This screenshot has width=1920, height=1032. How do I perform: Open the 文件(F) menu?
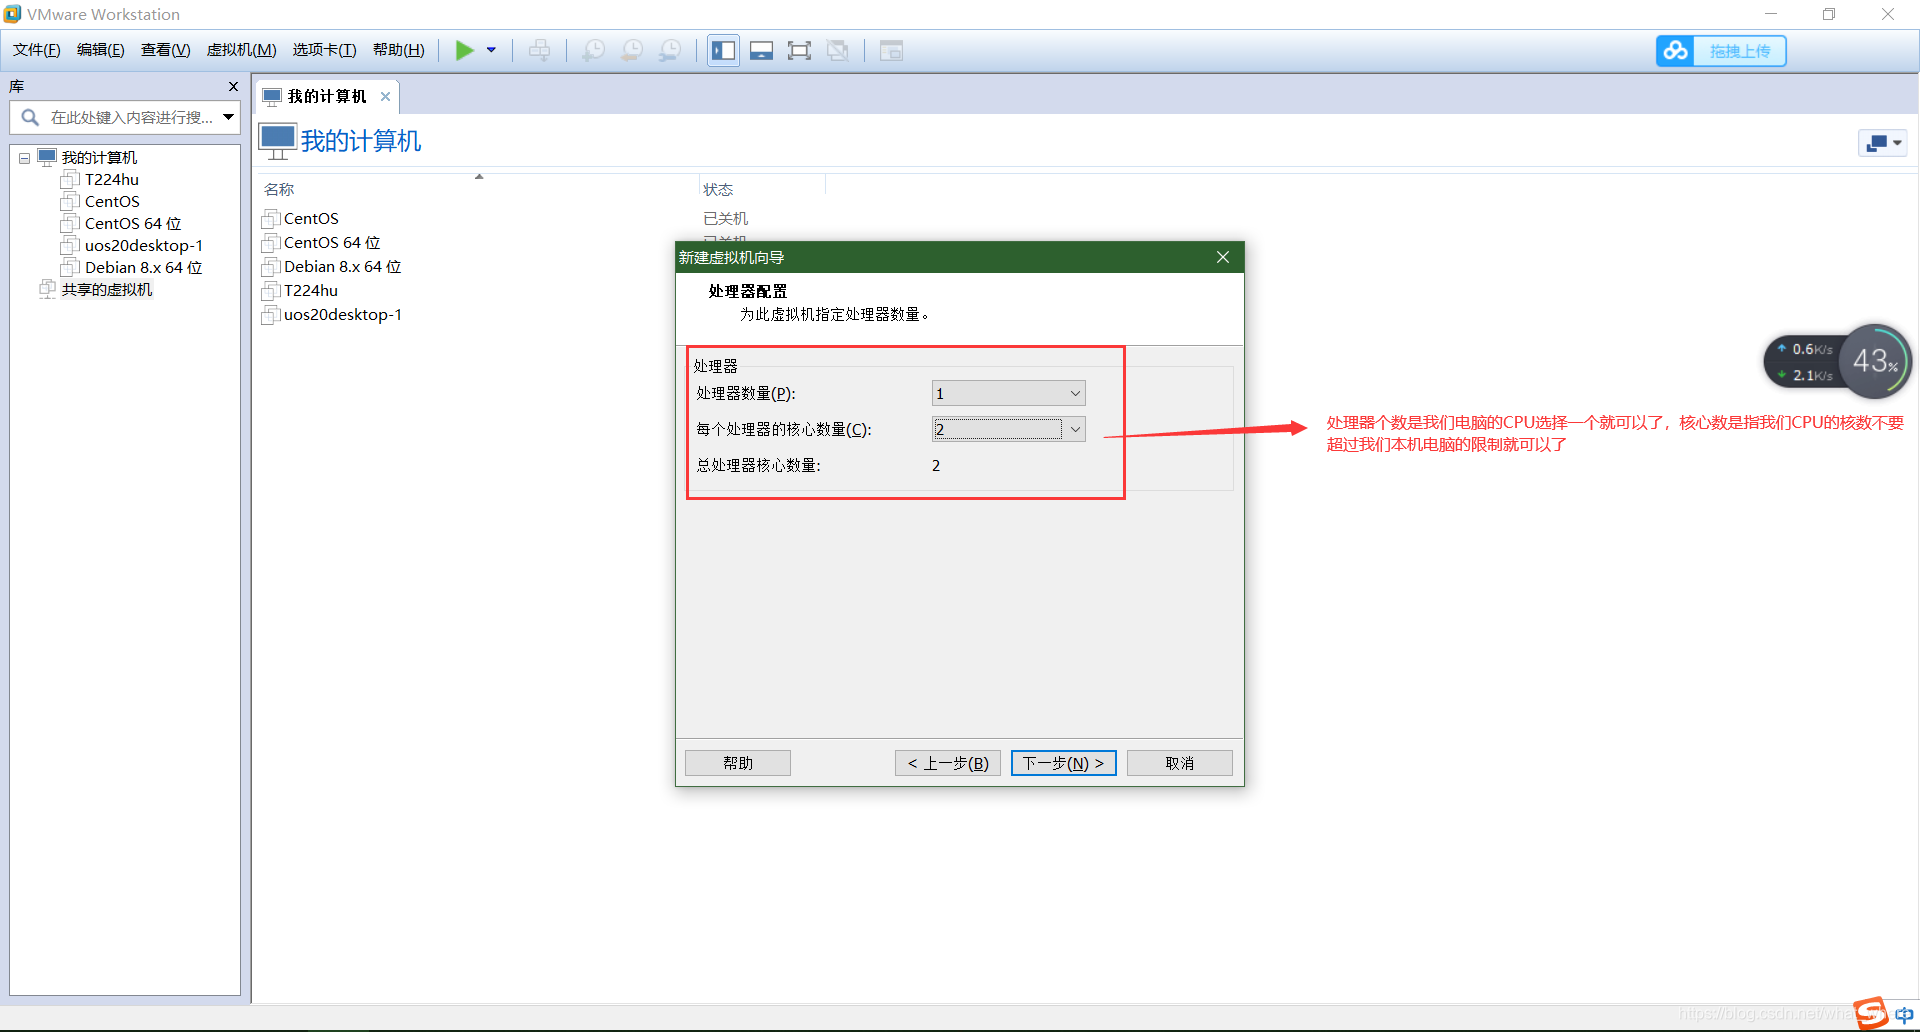pos(37,50)
